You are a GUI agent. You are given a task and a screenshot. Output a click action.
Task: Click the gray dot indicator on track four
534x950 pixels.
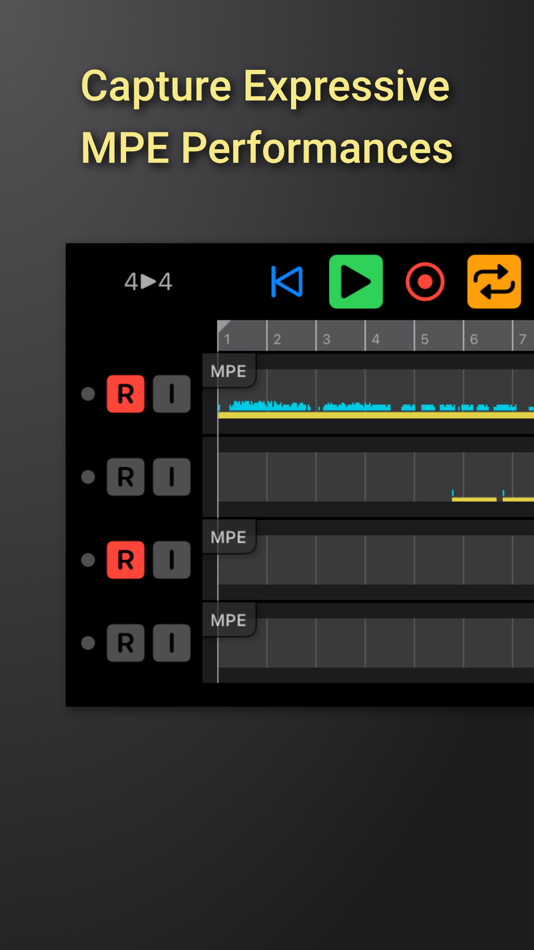tap(88, 643)
